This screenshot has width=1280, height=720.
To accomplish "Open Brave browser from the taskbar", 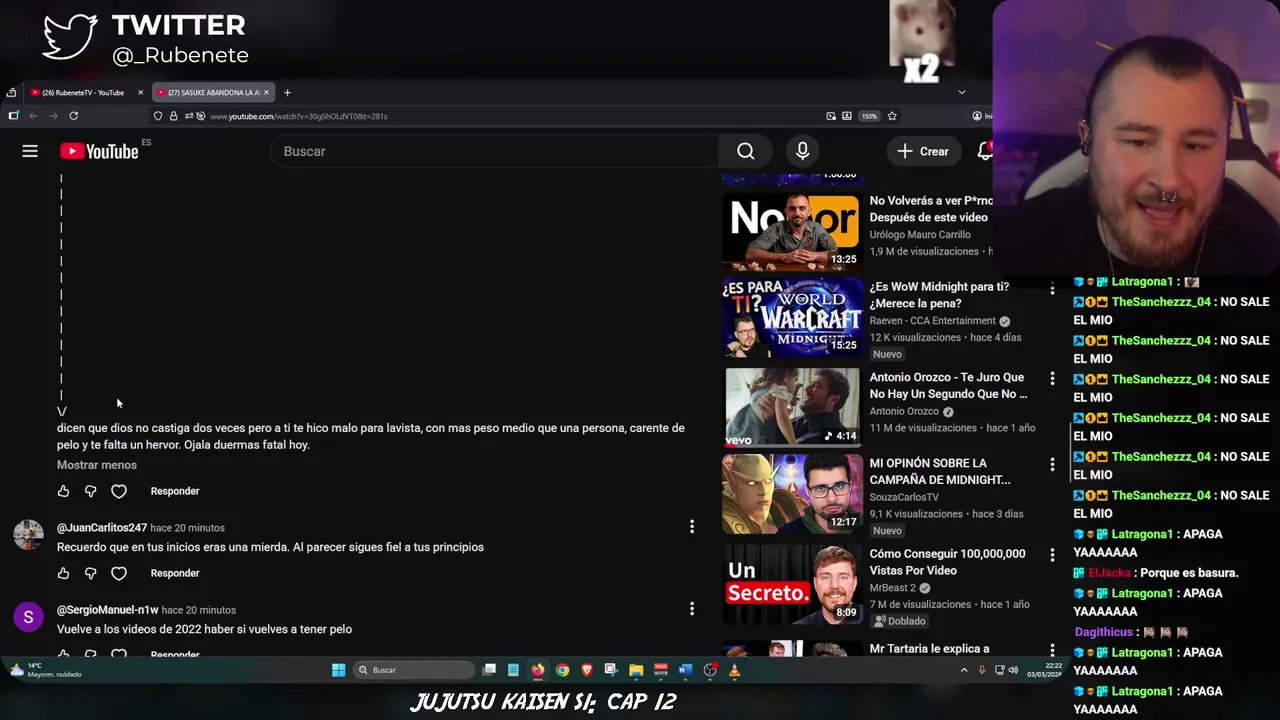I will [586, 670].
